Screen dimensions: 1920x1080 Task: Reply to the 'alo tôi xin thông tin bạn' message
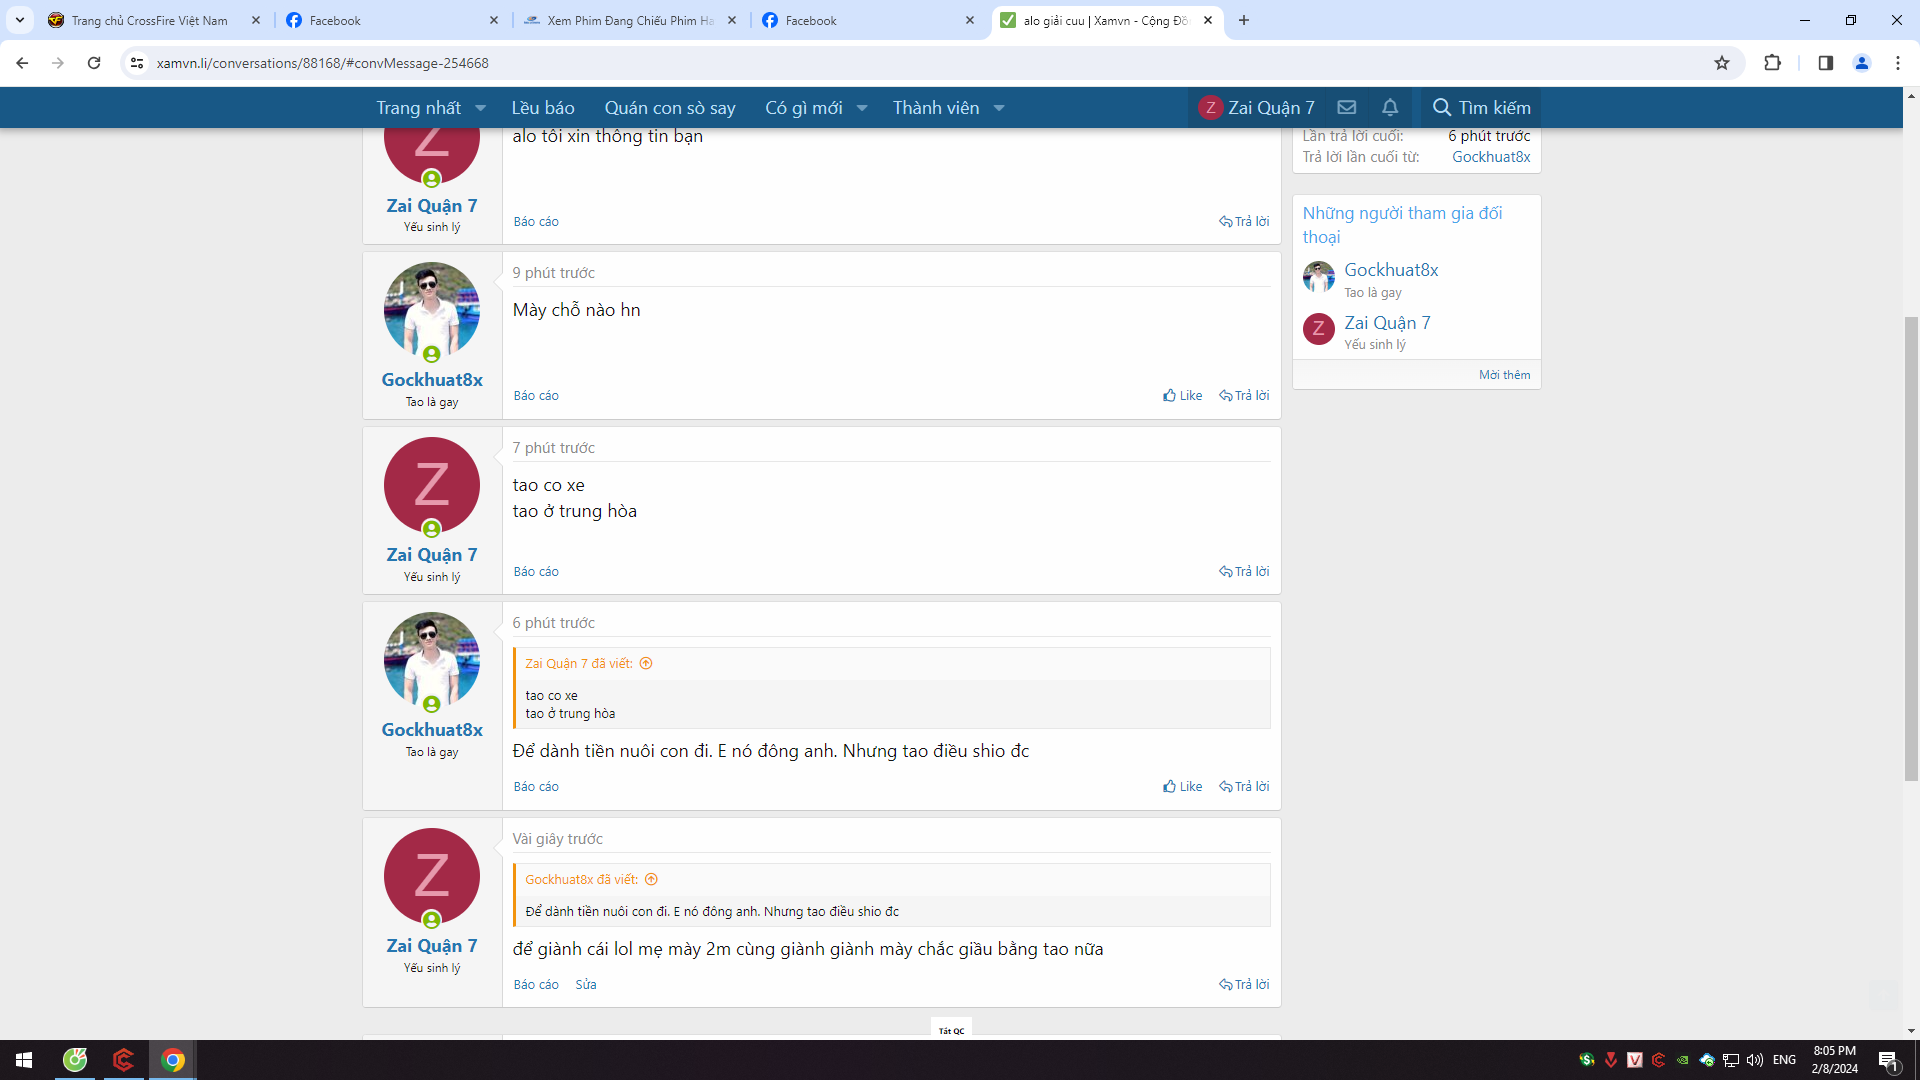1244,222
